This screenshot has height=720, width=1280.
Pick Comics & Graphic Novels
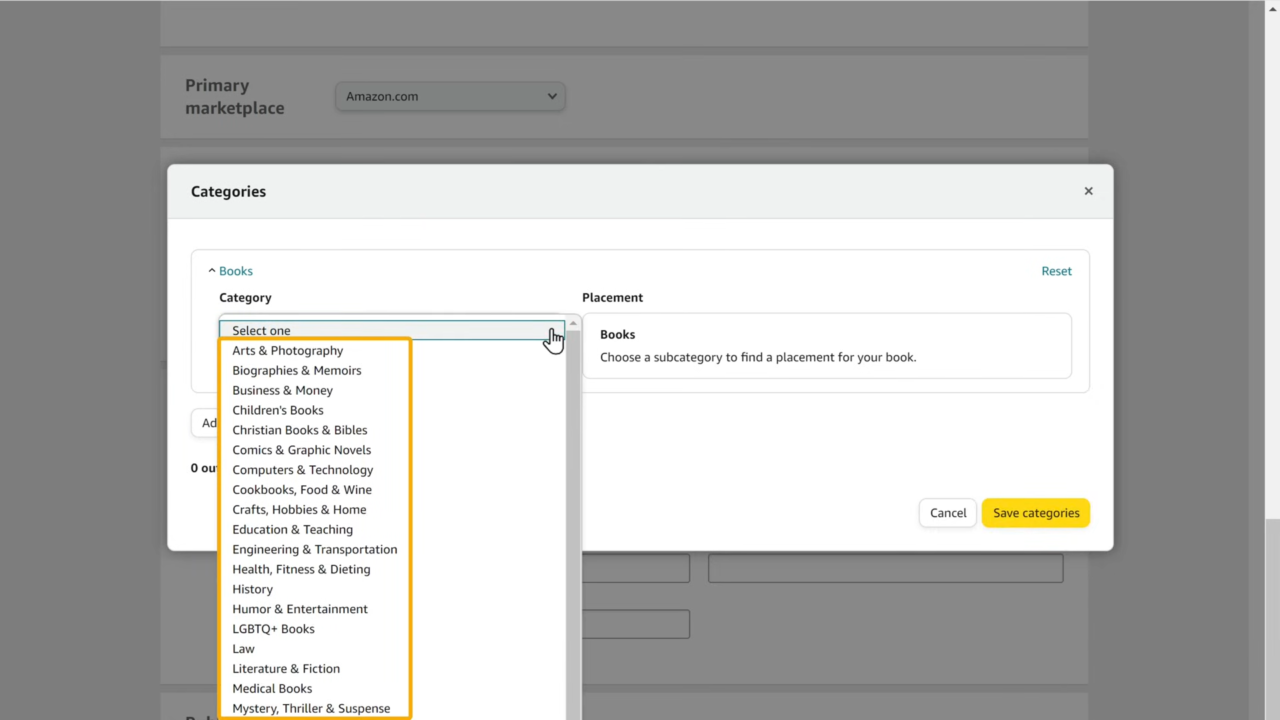coord(392,450)
